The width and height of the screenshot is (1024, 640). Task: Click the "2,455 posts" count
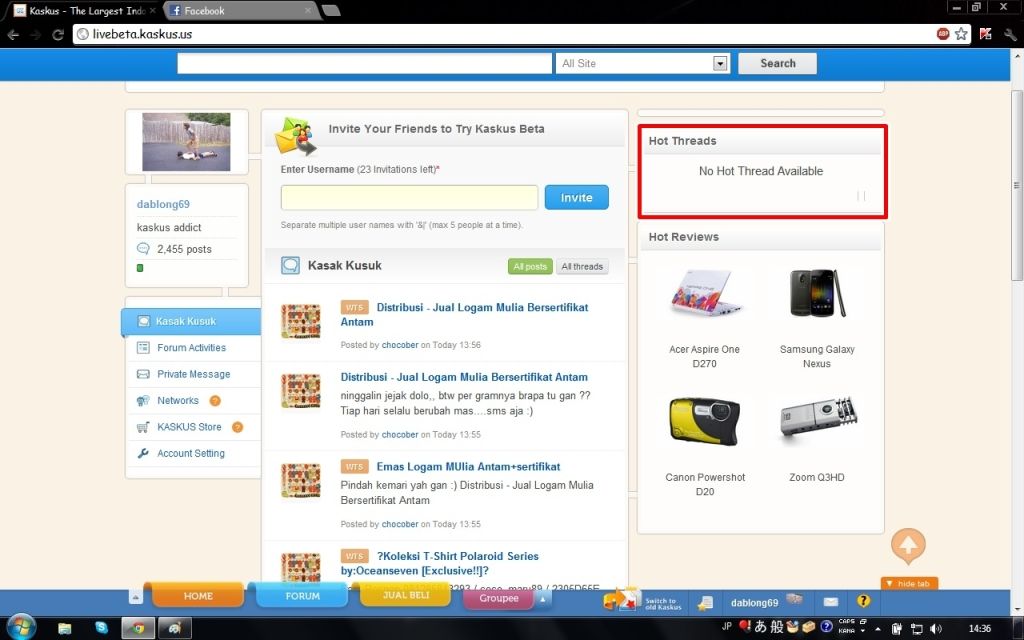coord(184,249)
